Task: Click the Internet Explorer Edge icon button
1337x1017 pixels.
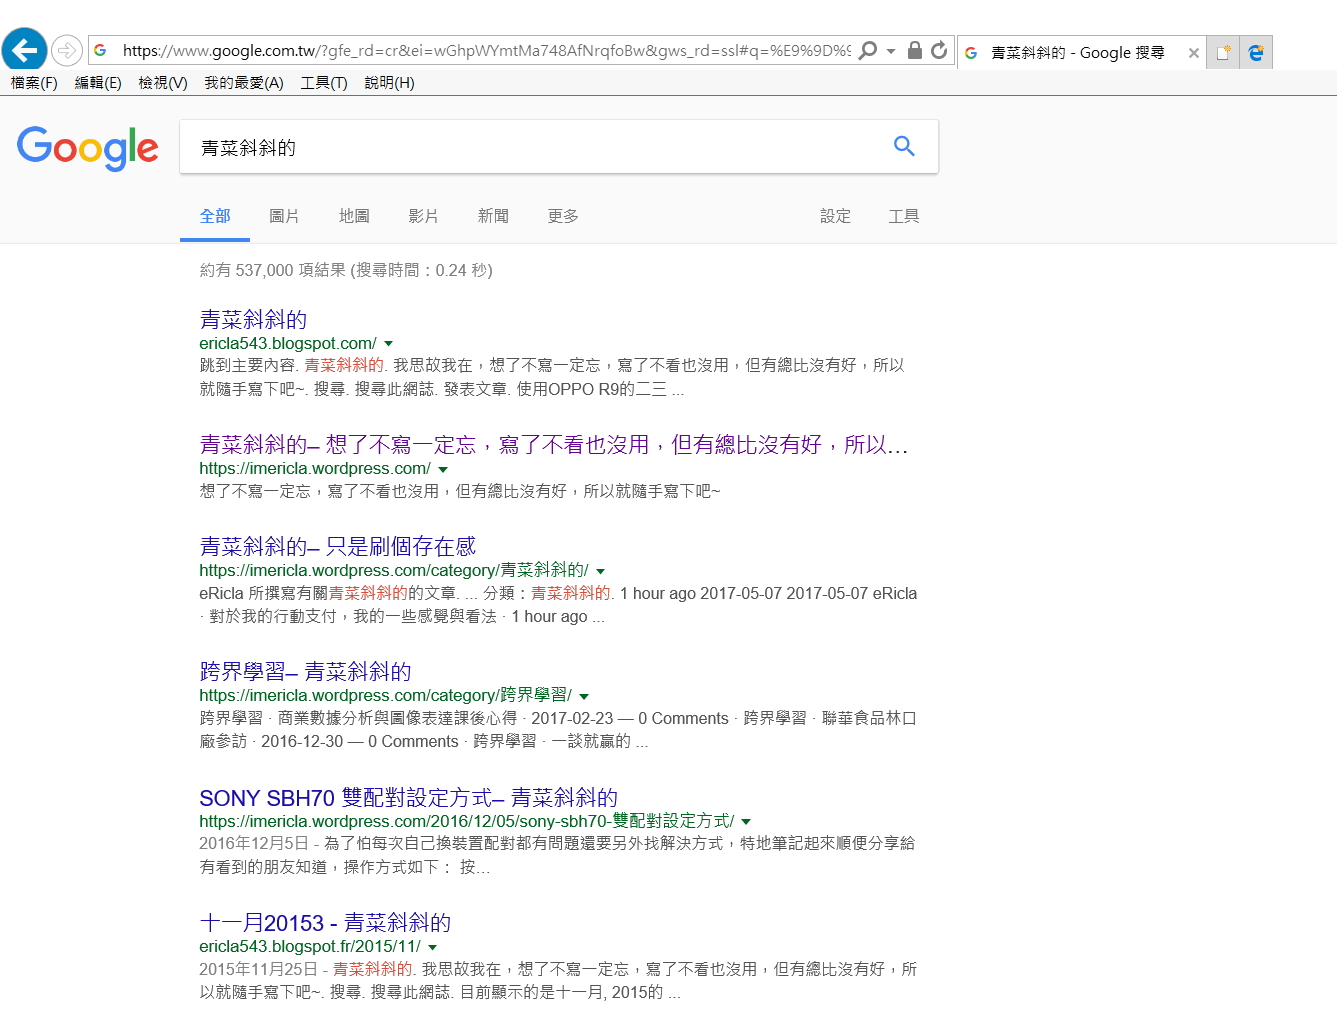Action: click(x=1256, y=53)
